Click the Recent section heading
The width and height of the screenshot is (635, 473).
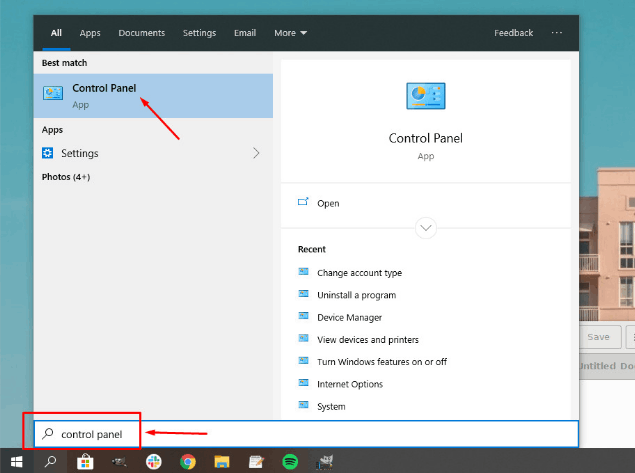pyautogui.click(x=312, y=249)
